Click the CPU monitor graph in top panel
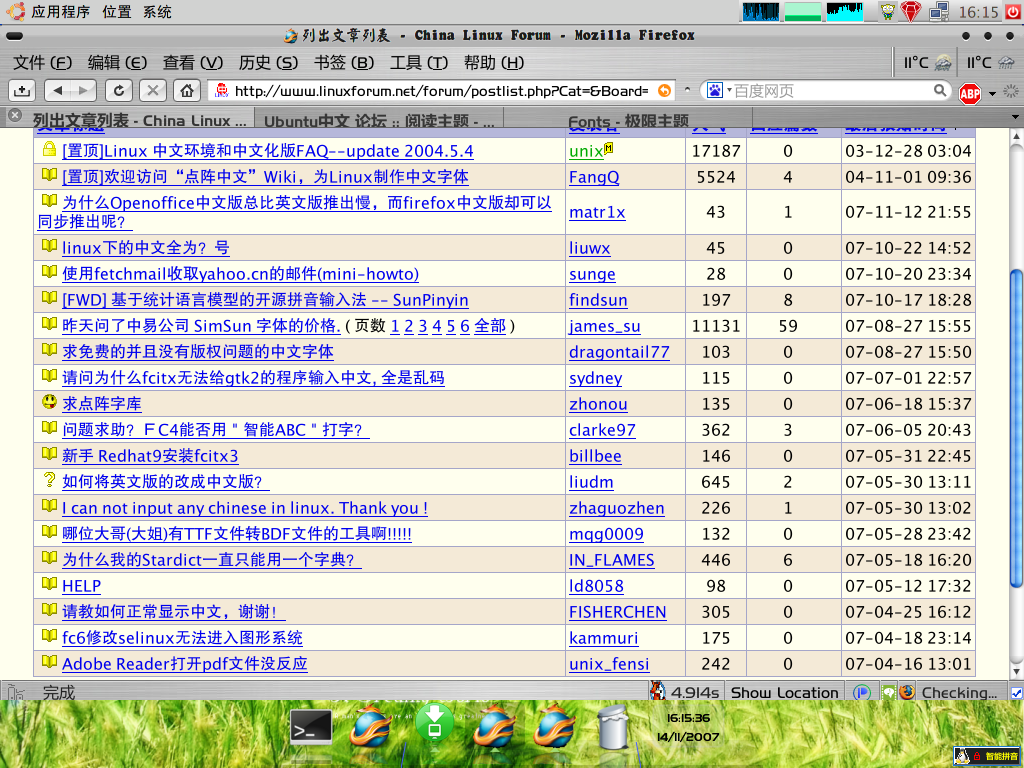Screen dimensions: 1024x768 760,12
